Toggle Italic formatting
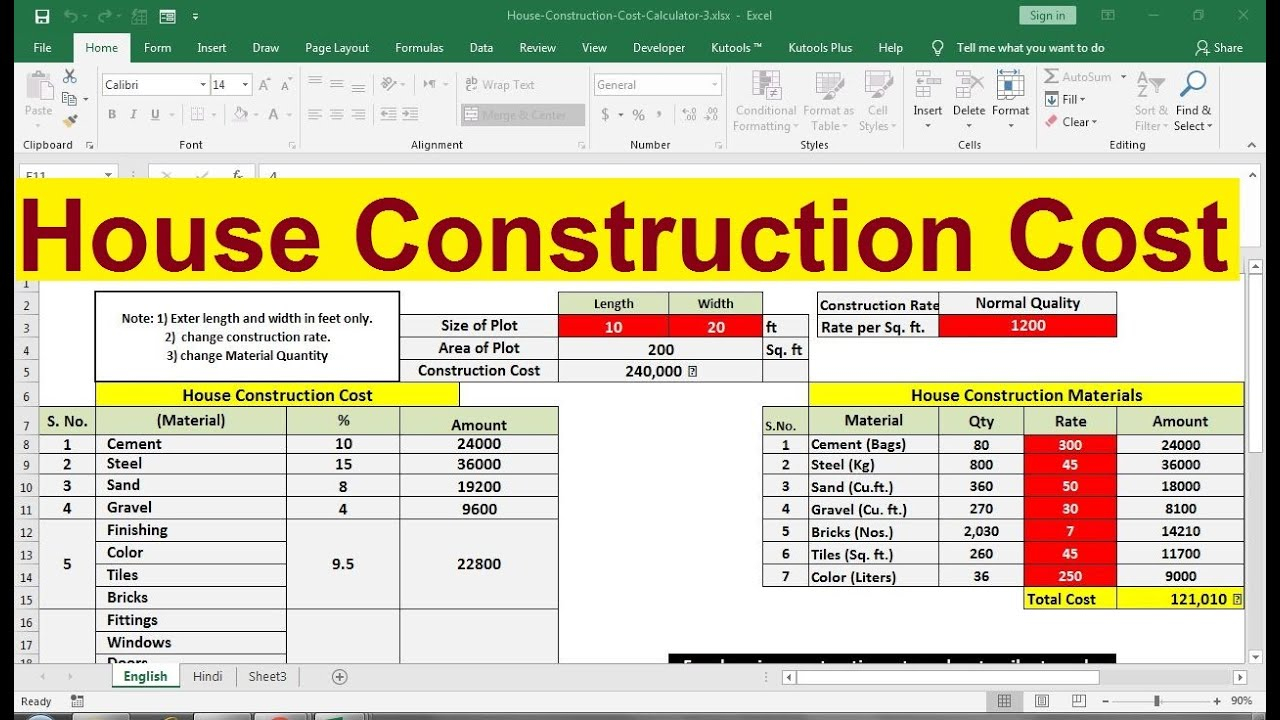1280x720 pixels. click(x=133, y=115)
